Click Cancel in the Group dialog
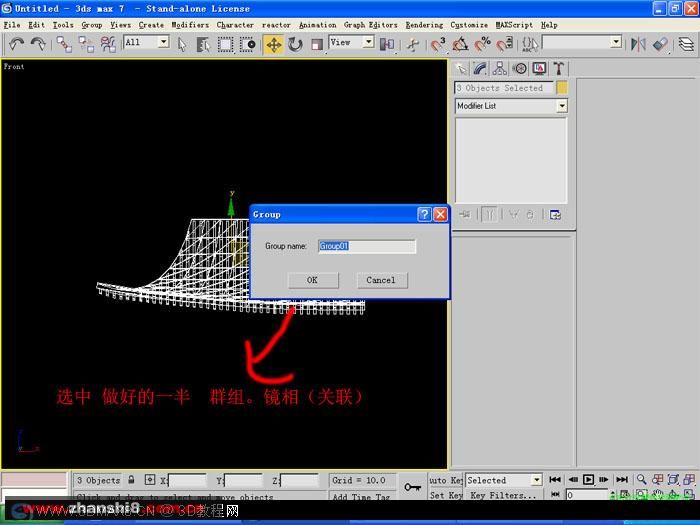 coord(381,280)
